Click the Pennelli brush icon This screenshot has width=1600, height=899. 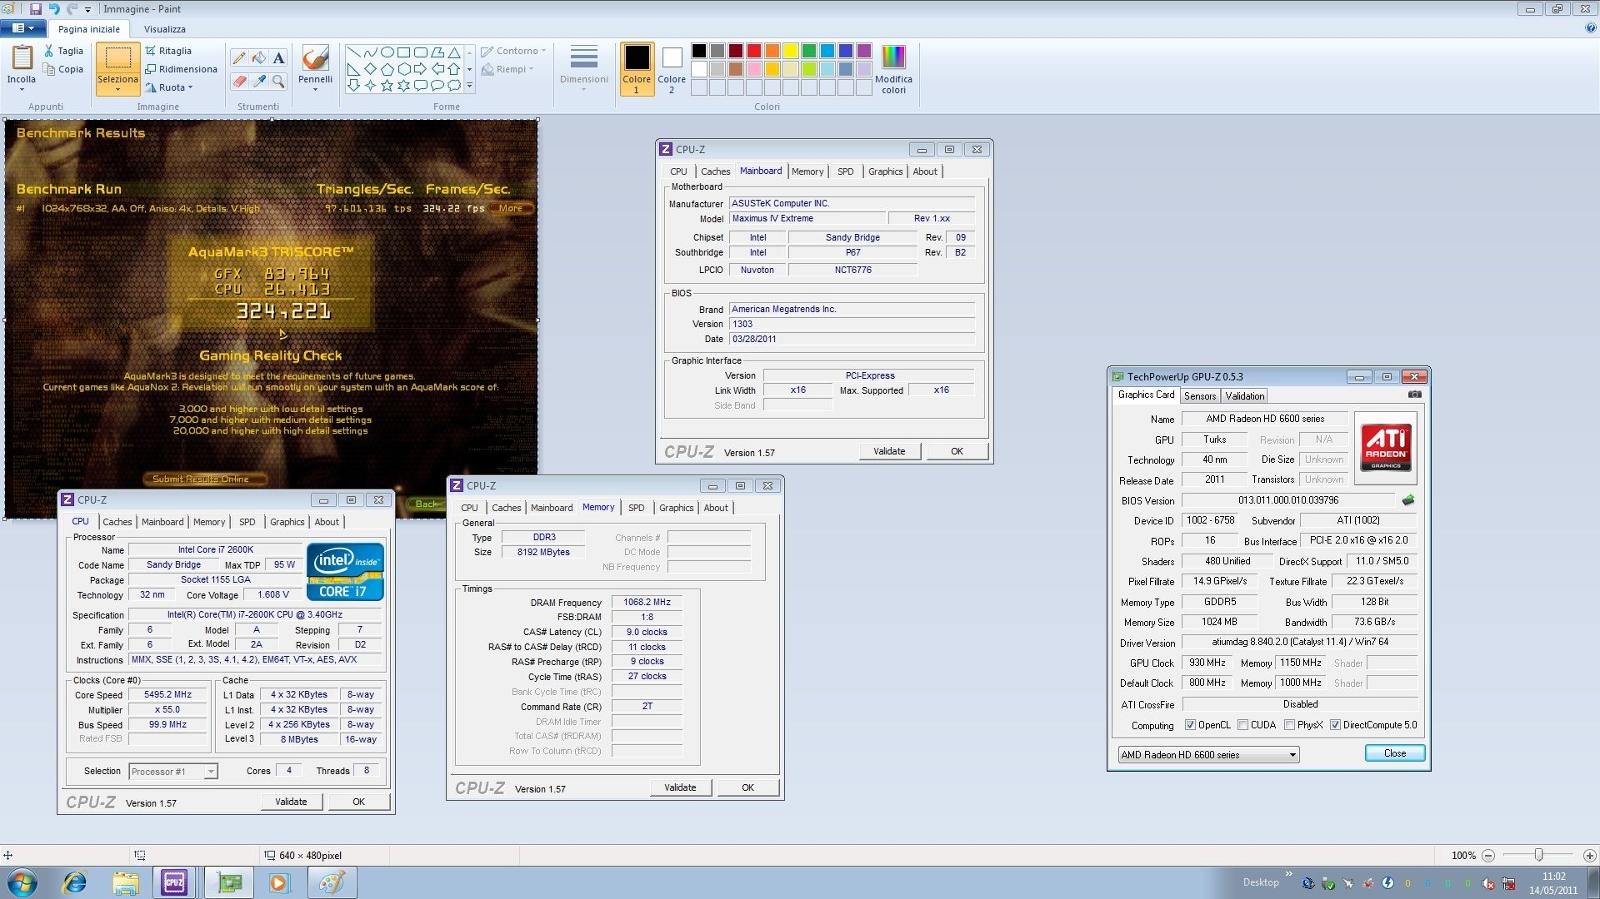click(315, 58)
